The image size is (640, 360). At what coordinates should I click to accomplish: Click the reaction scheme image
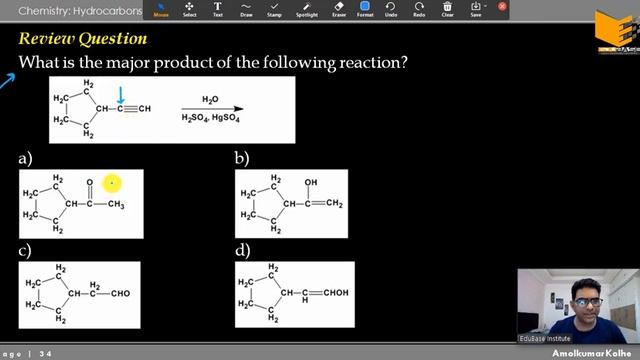click(172, 110)
